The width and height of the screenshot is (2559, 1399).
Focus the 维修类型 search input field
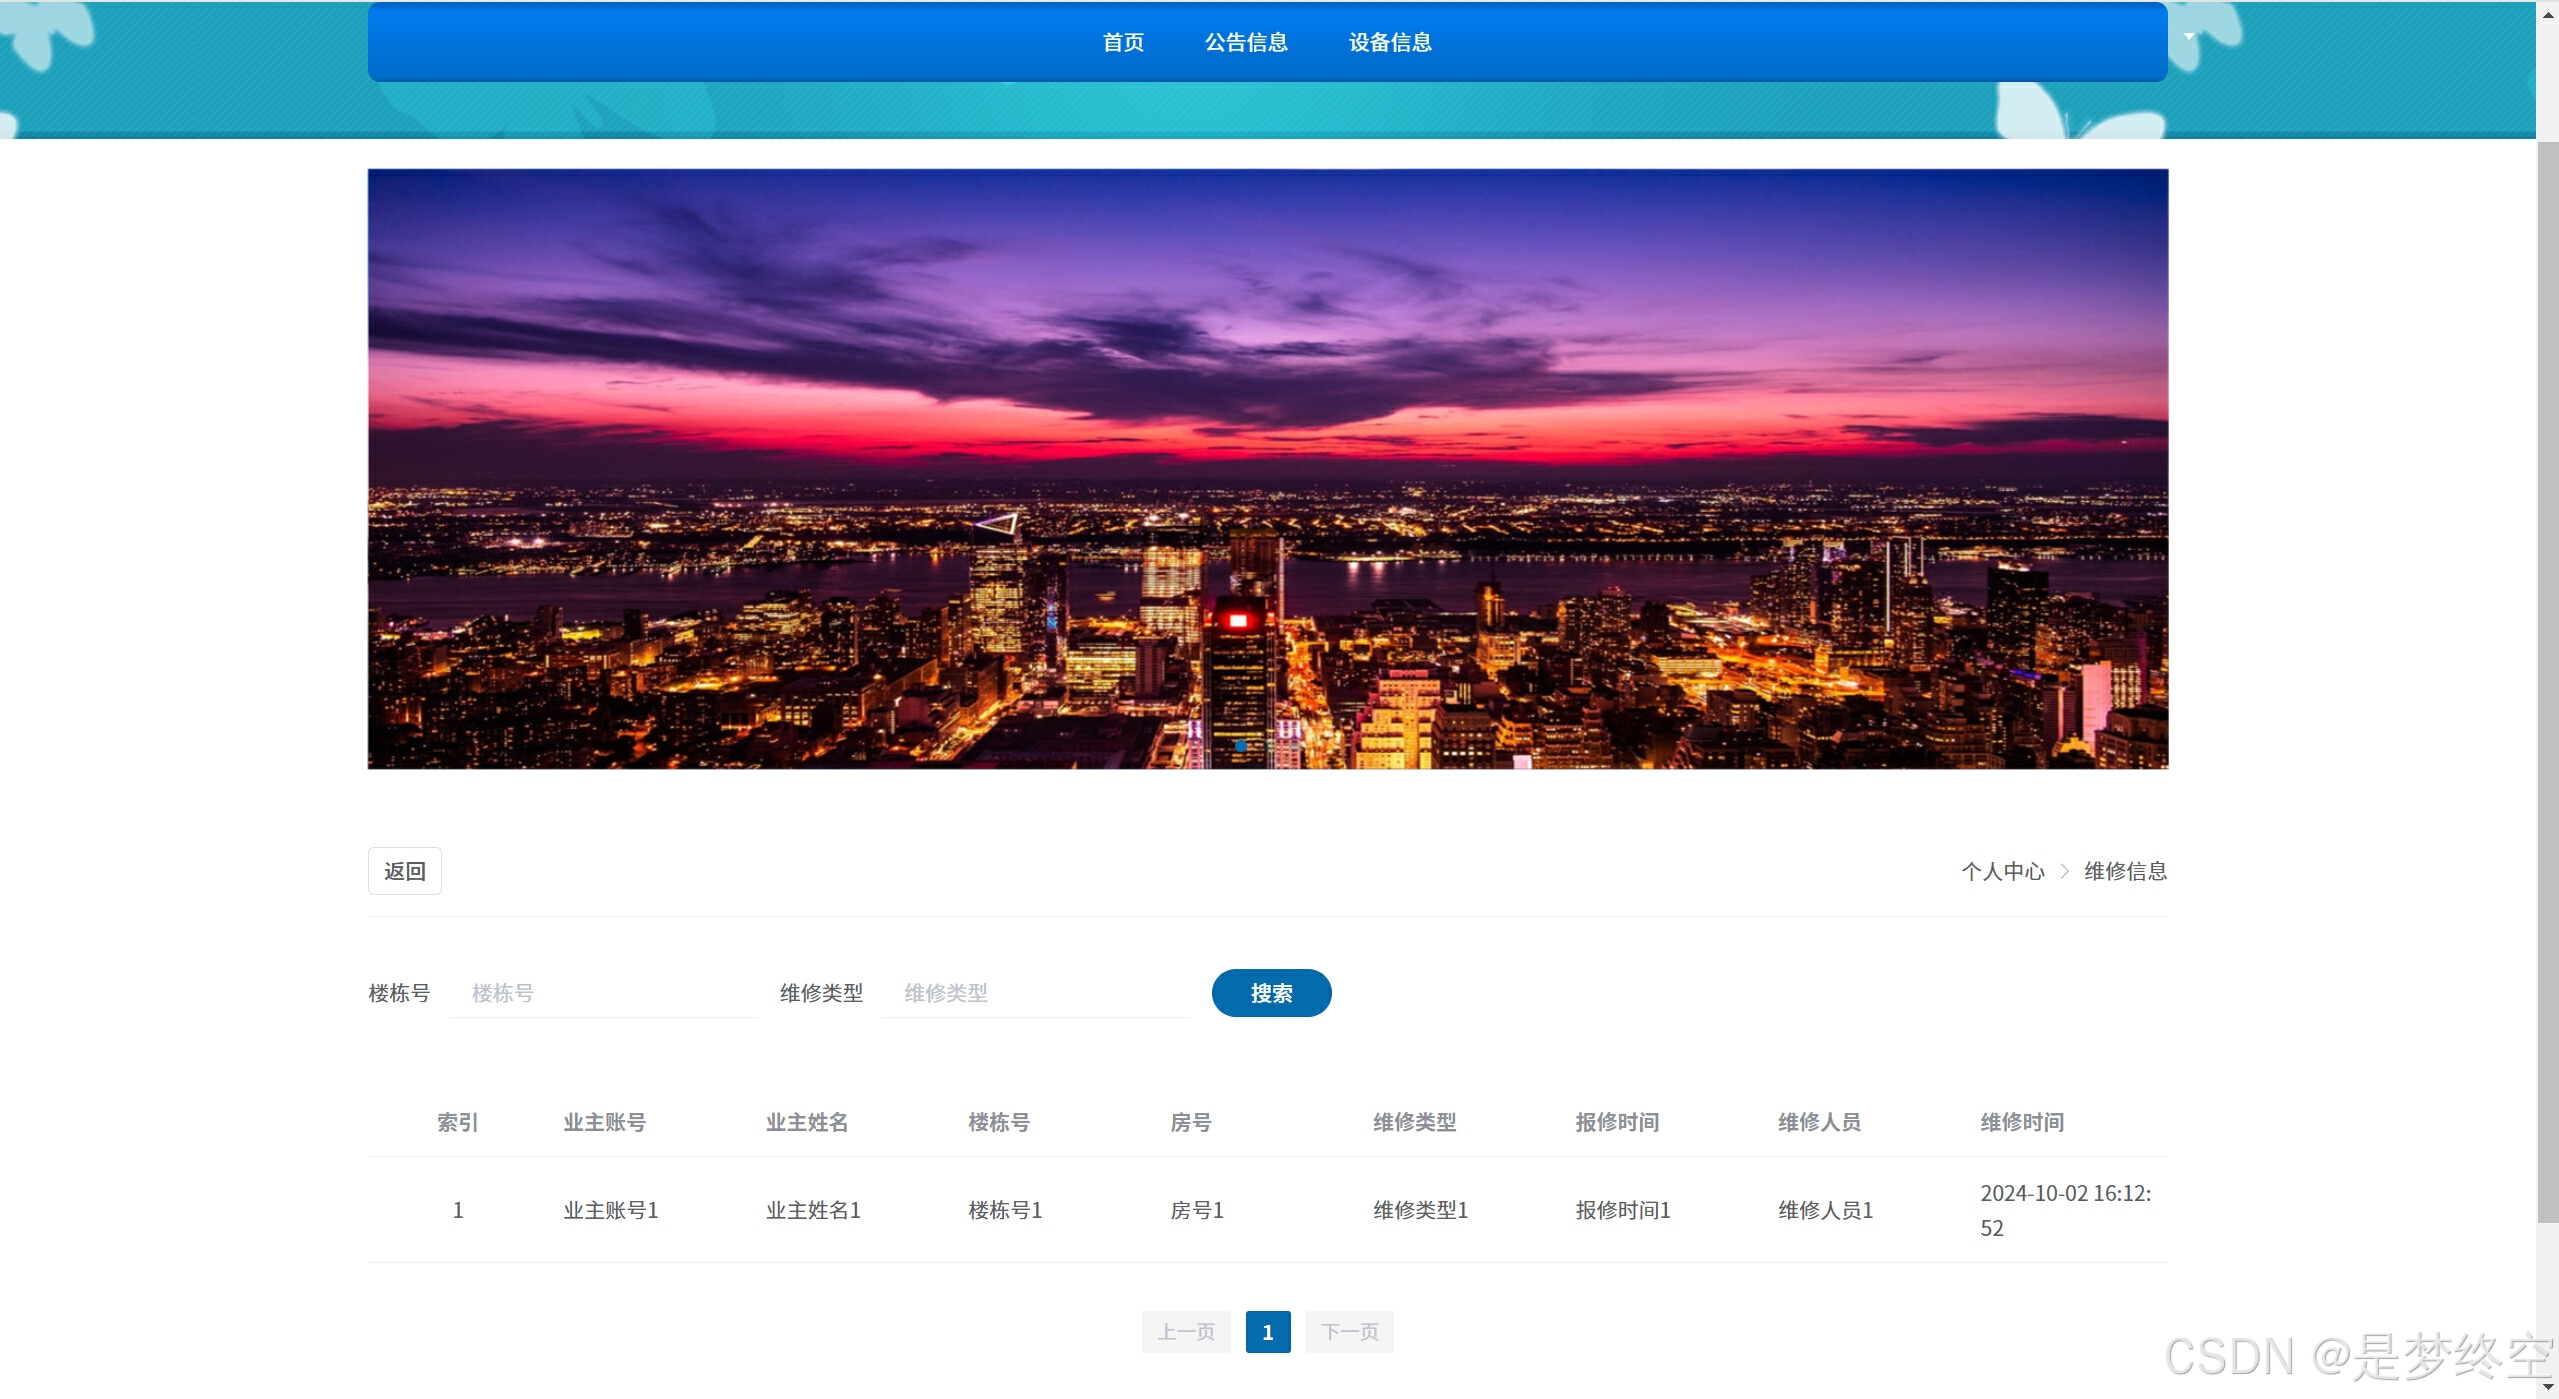click(x=1036, y=993)
